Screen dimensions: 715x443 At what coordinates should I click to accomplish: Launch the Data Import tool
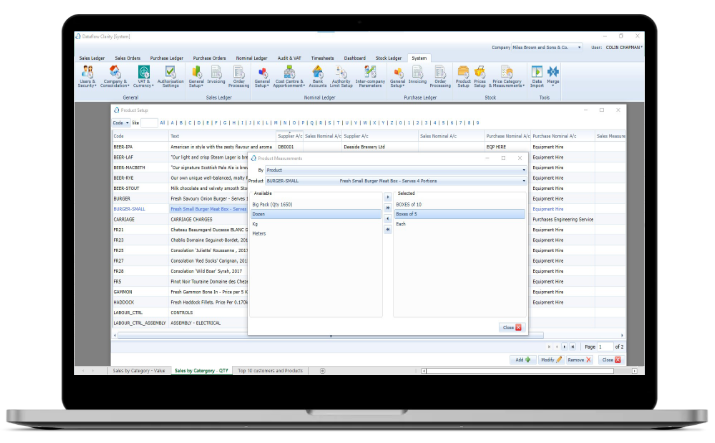(x=537, y=76)
